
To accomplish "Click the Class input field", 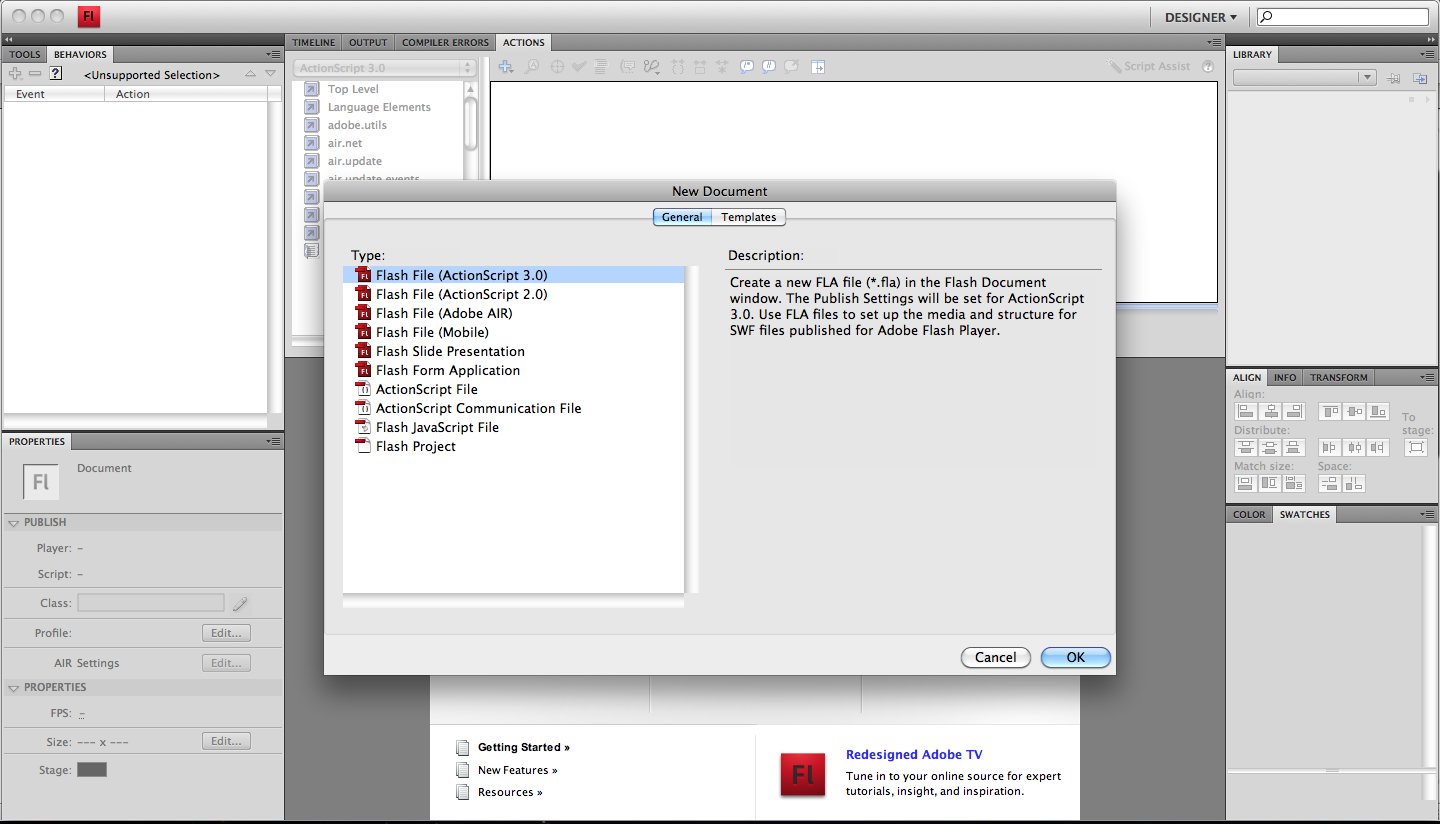I will coord(151,603).
